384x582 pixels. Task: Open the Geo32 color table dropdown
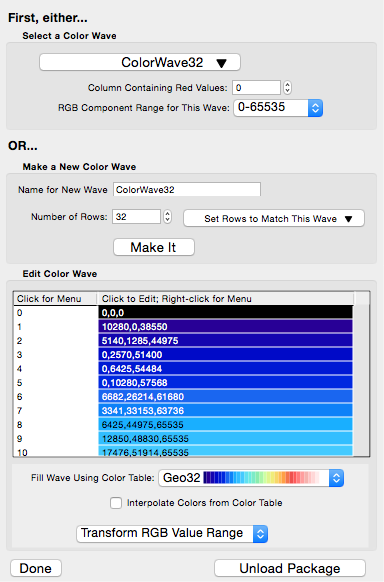coord(251,478)
